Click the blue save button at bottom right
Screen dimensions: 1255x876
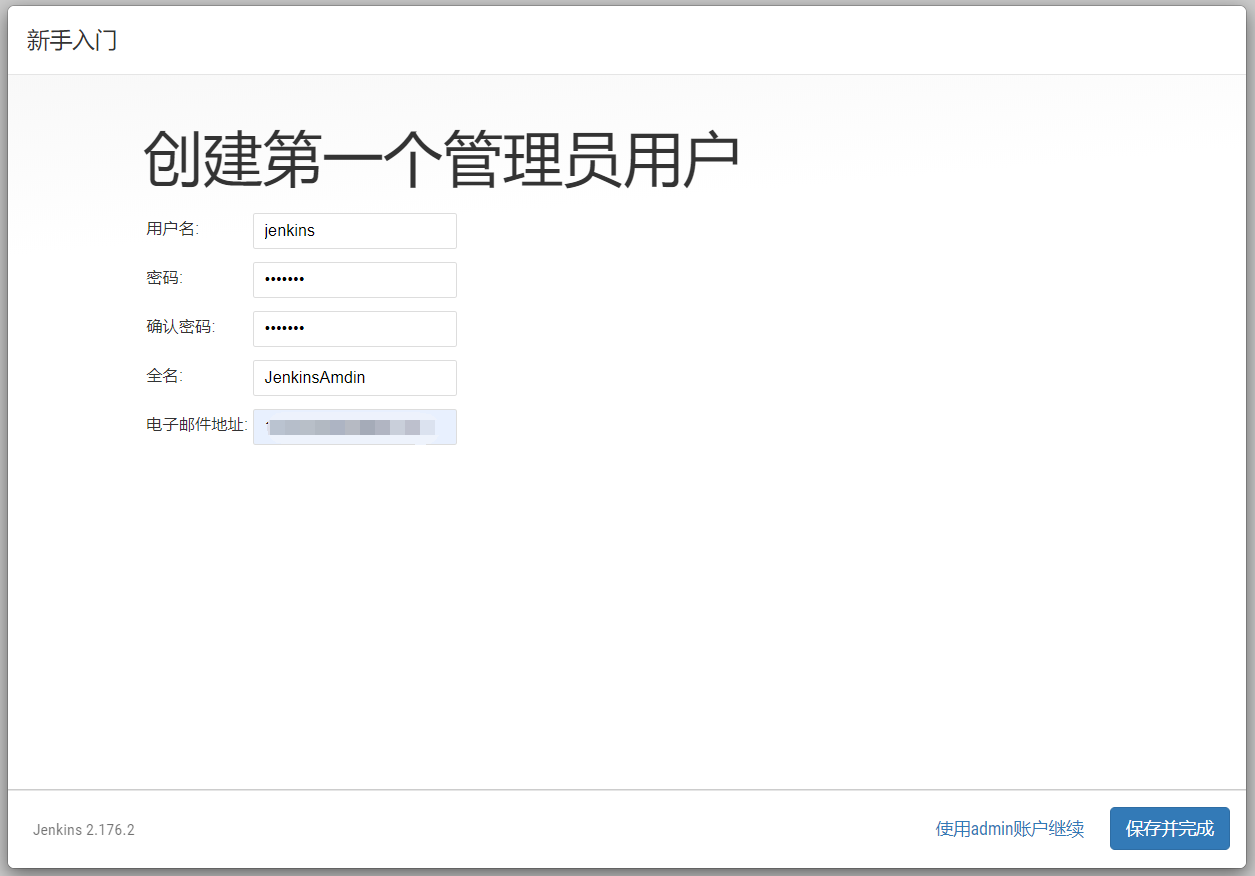[x=1169, y=829]
